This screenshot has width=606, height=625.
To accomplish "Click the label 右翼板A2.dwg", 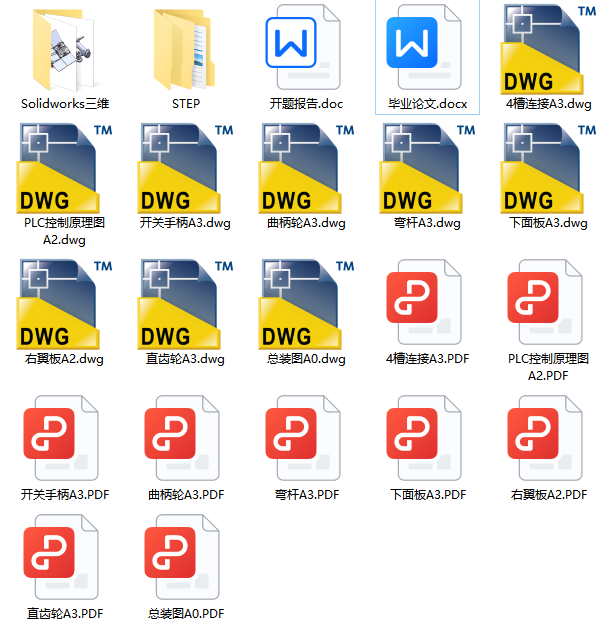I will click(64, 359).
